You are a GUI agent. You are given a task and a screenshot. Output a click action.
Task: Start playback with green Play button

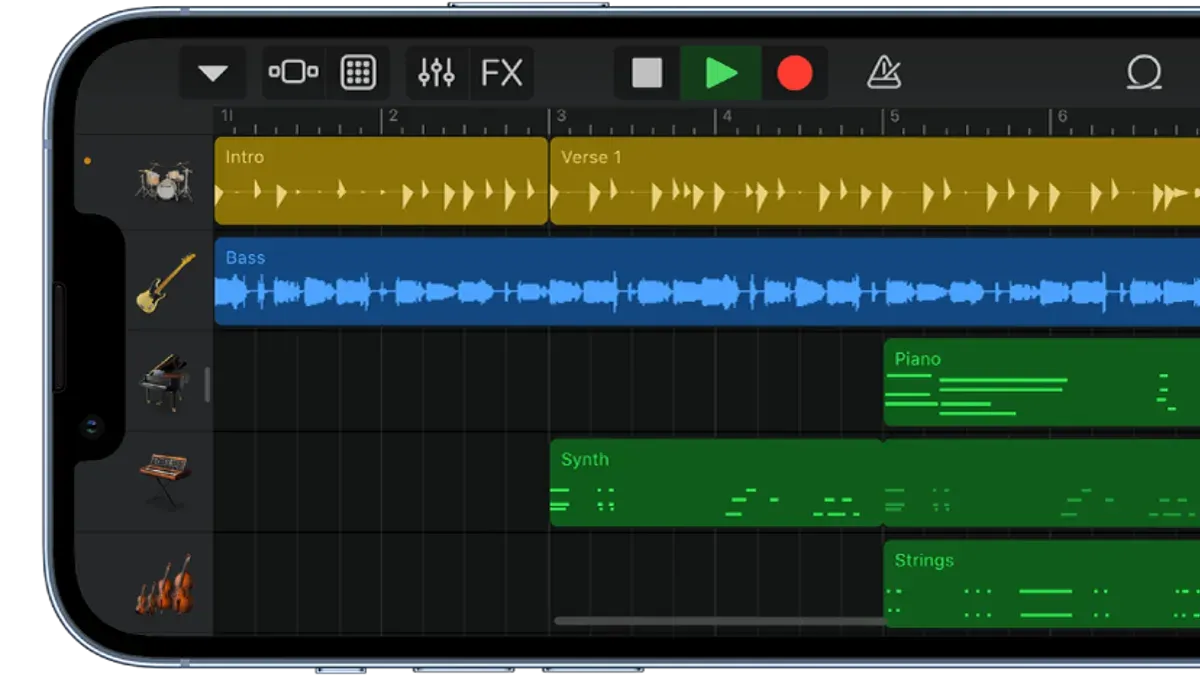click(x=721, y=73)
